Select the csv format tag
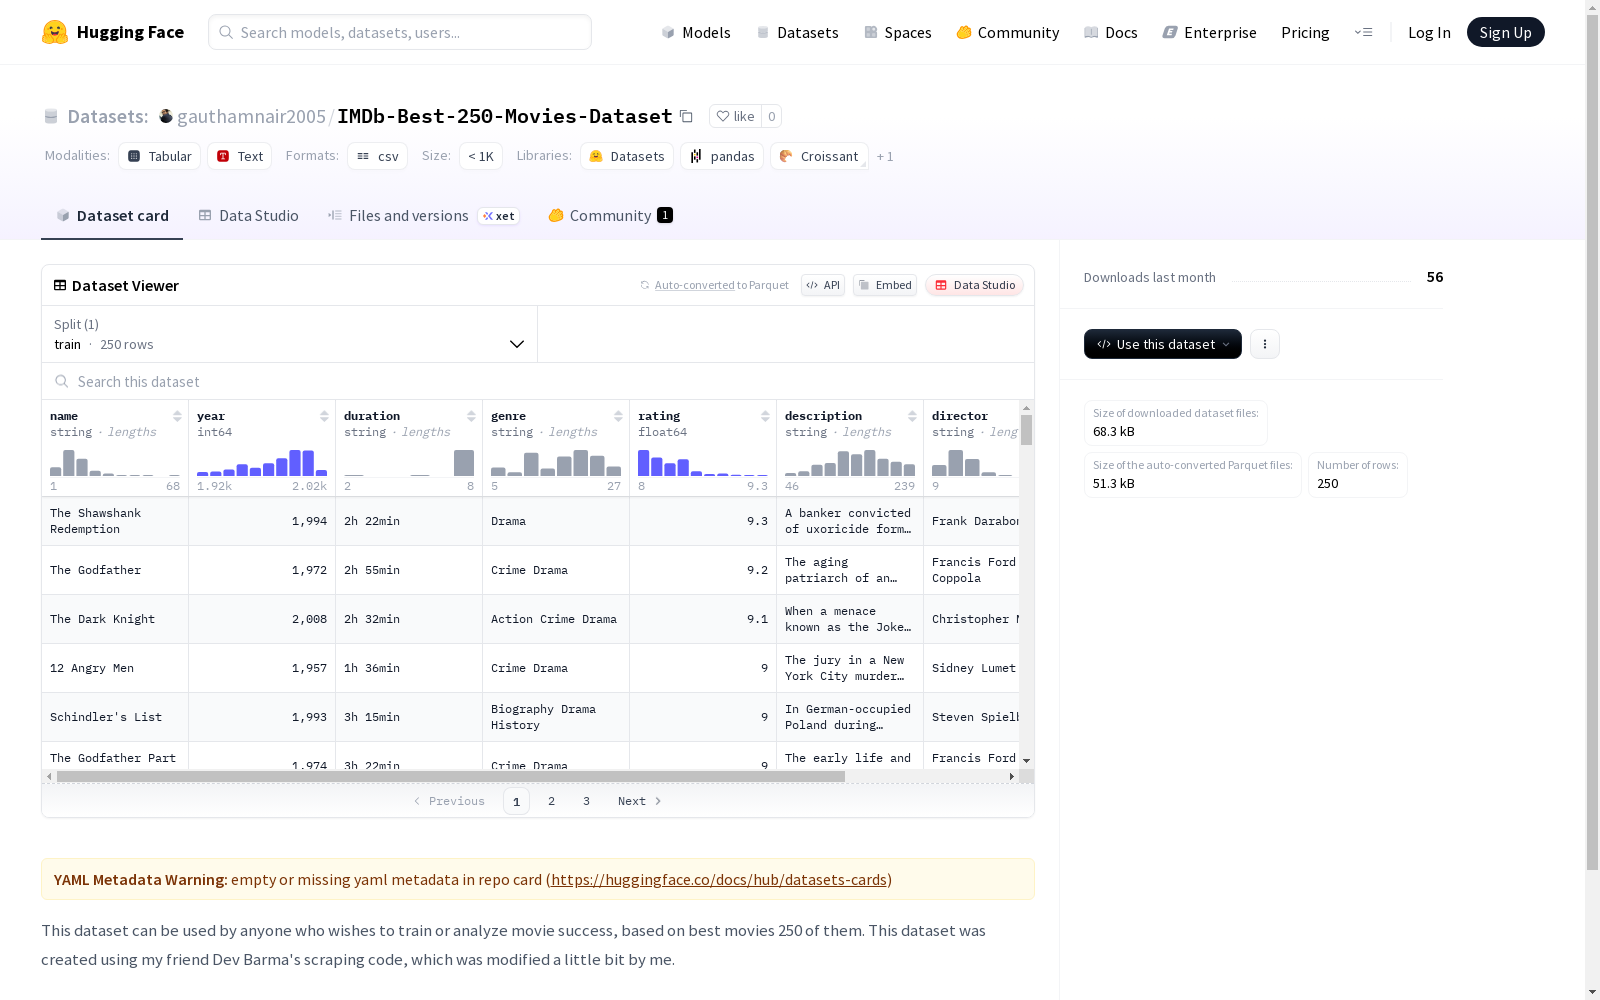1600x1000 pixels. click(x=377, y=156)
